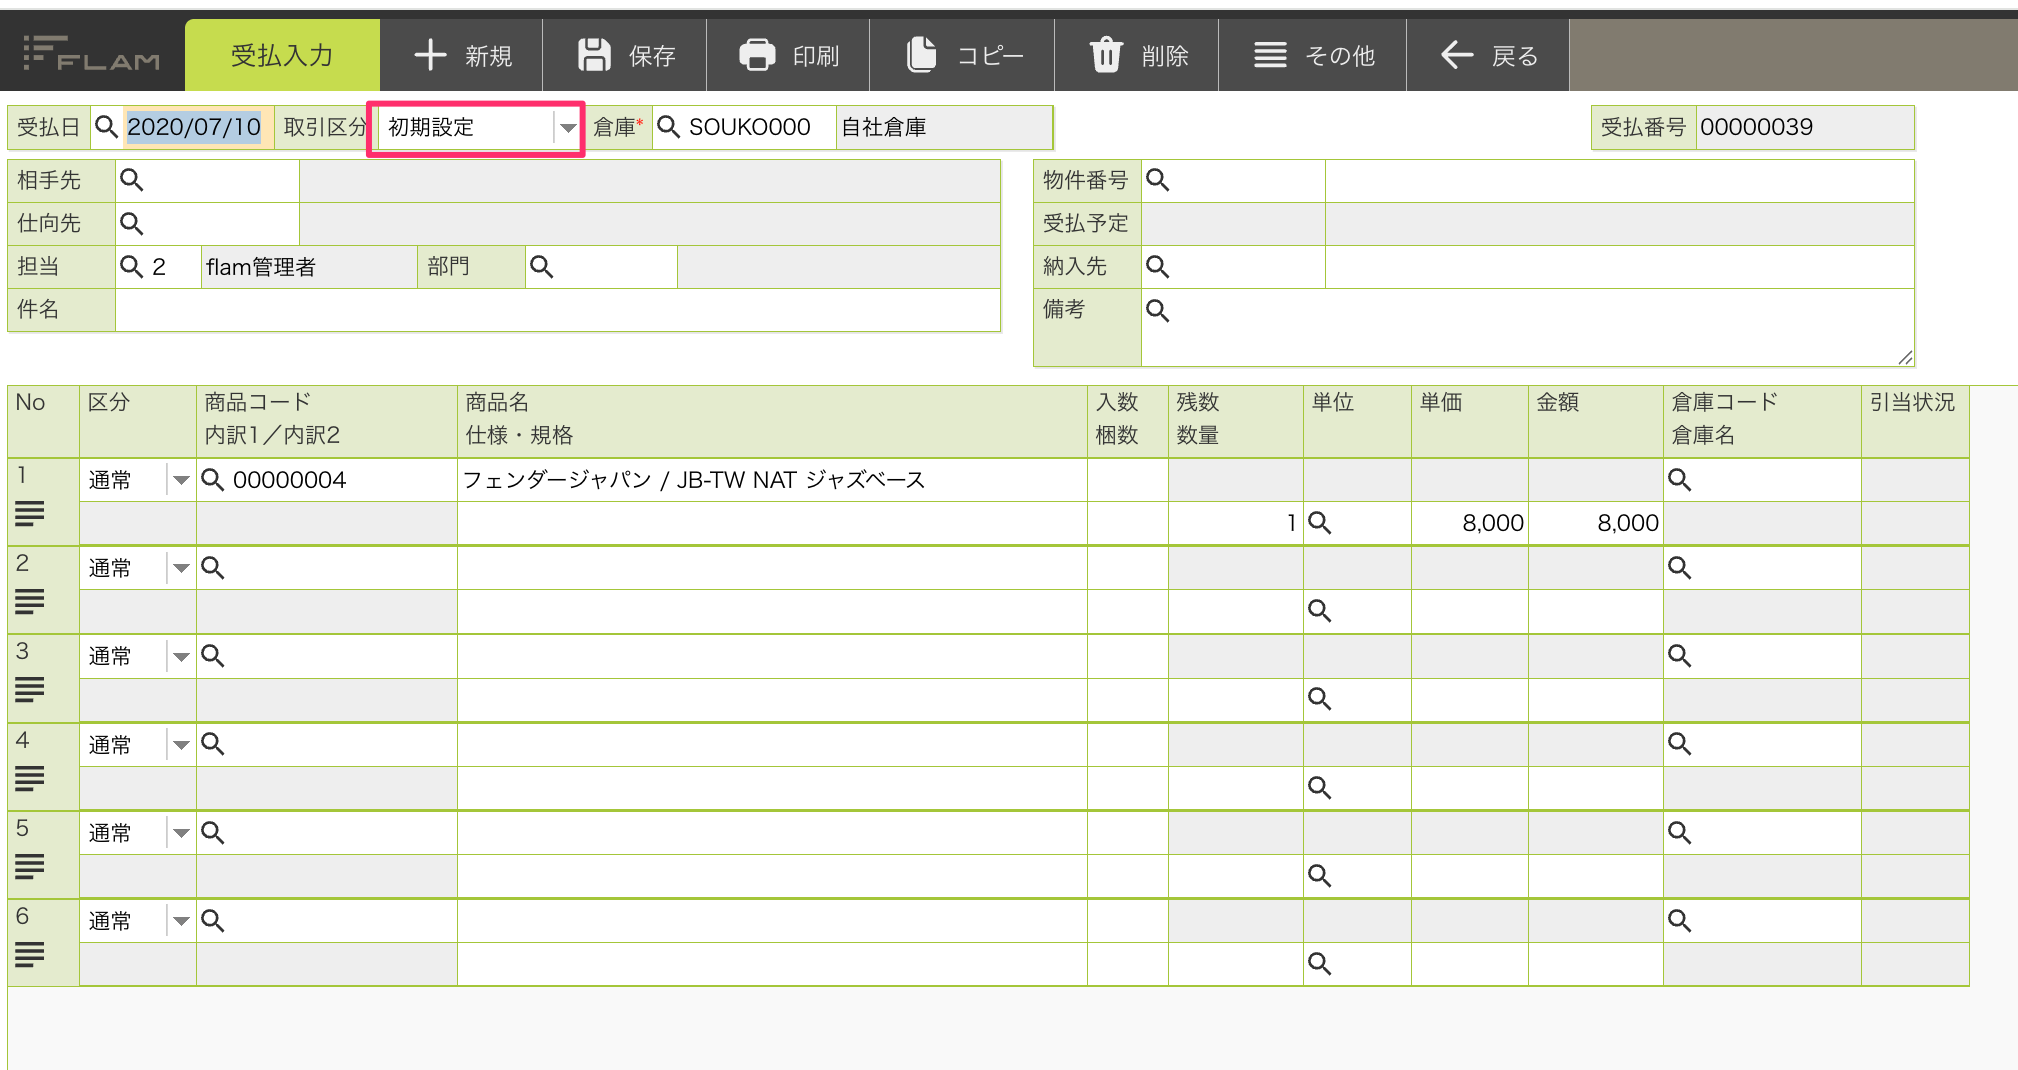The width and height of the screenshot is (2018, 1070).
Task: Click row 5 line menu icon
Action: pos(30,866)
